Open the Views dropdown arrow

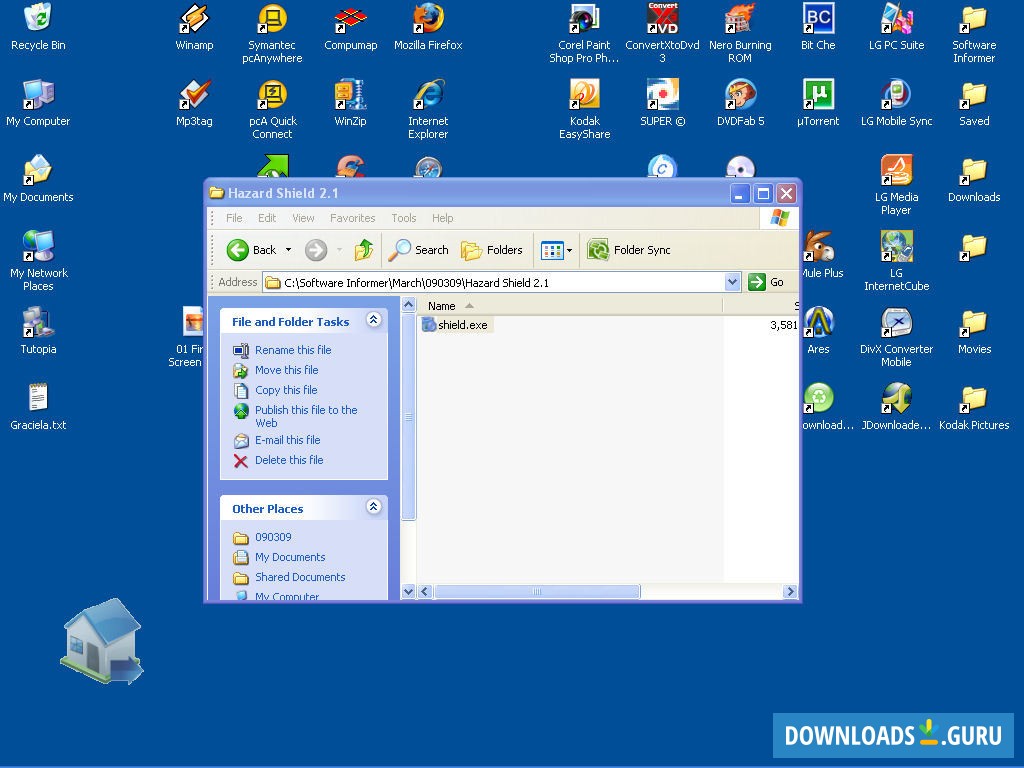(567, 250)
